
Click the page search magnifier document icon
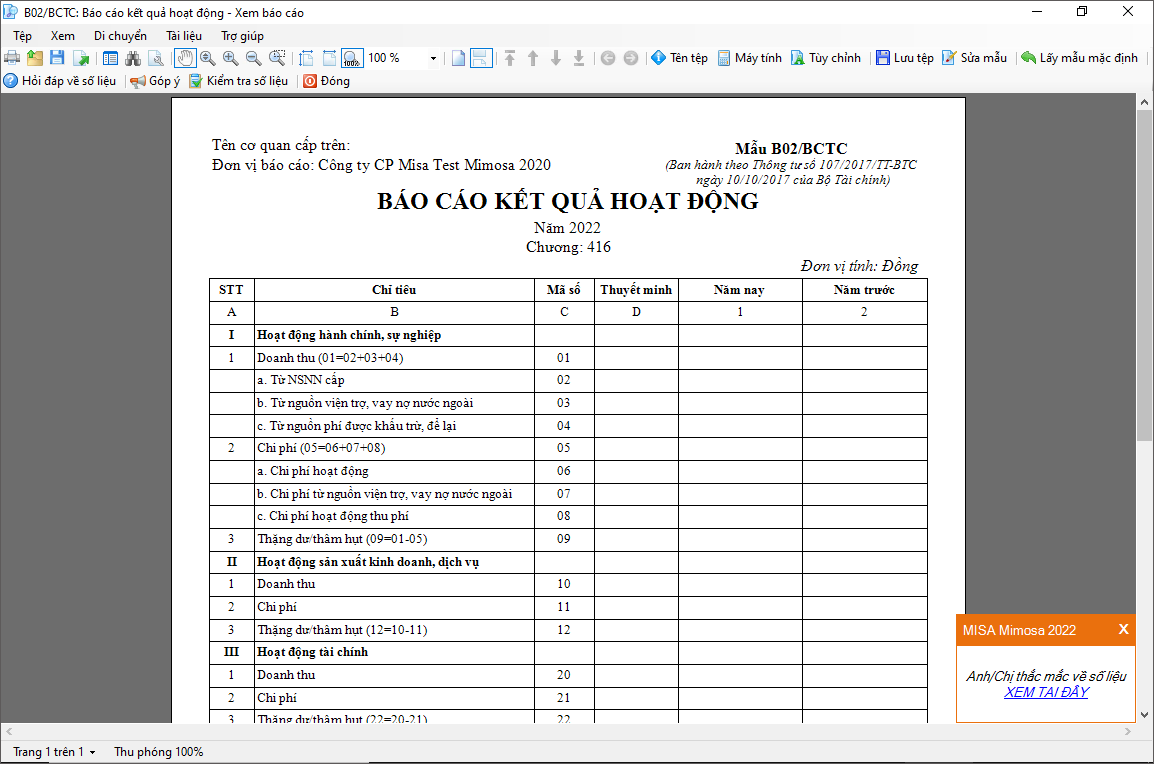coord(156,58)
